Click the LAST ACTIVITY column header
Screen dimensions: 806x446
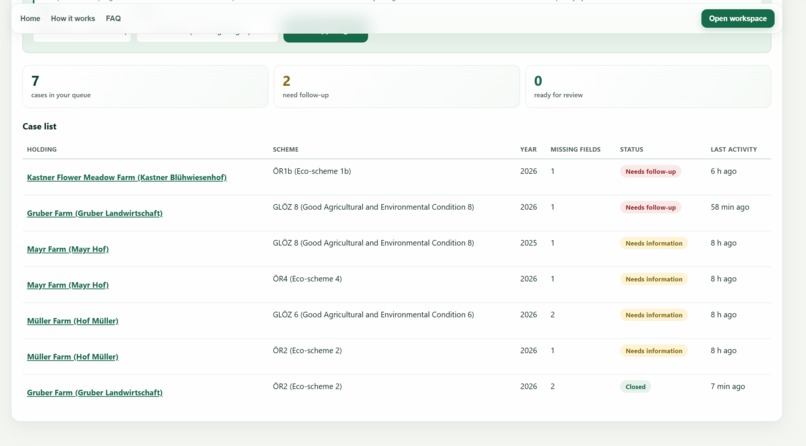pyautogui.click(x=734, y=150)
